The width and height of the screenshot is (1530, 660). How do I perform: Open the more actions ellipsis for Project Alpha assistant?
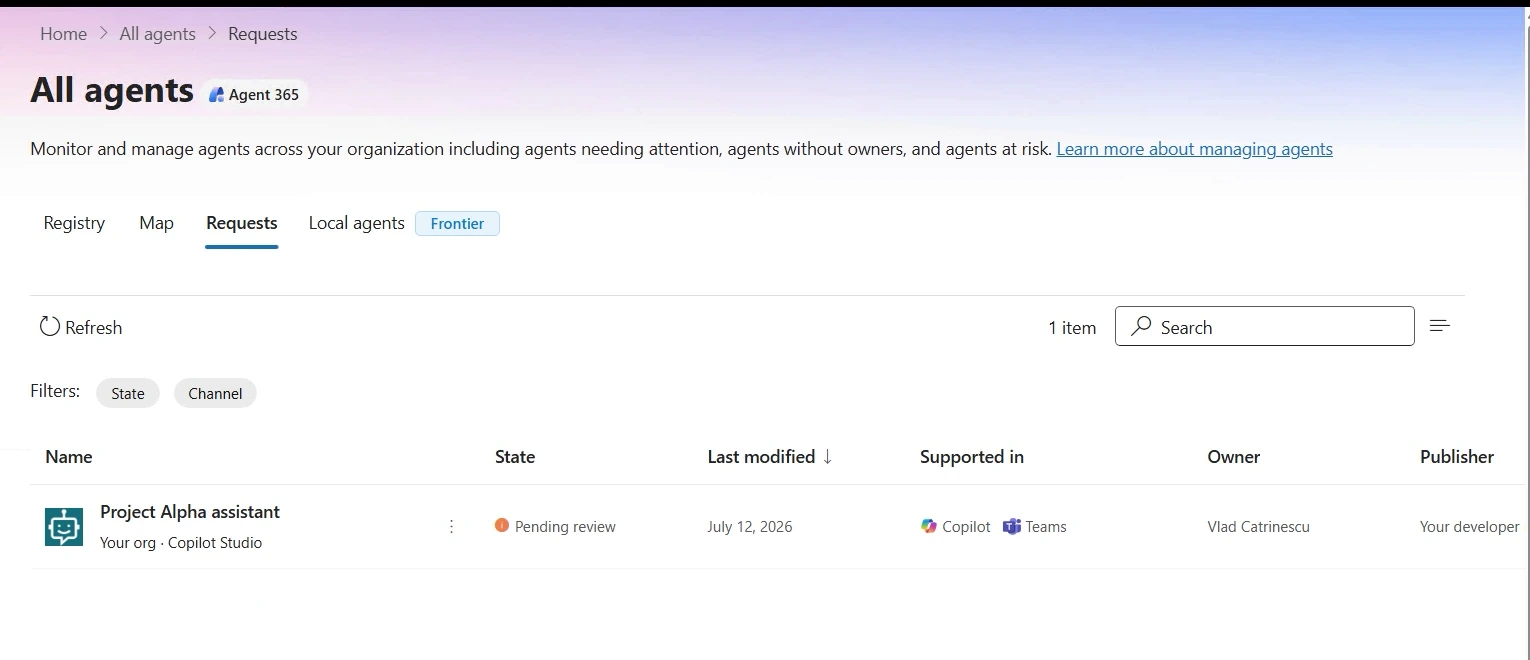pos(451,526)
